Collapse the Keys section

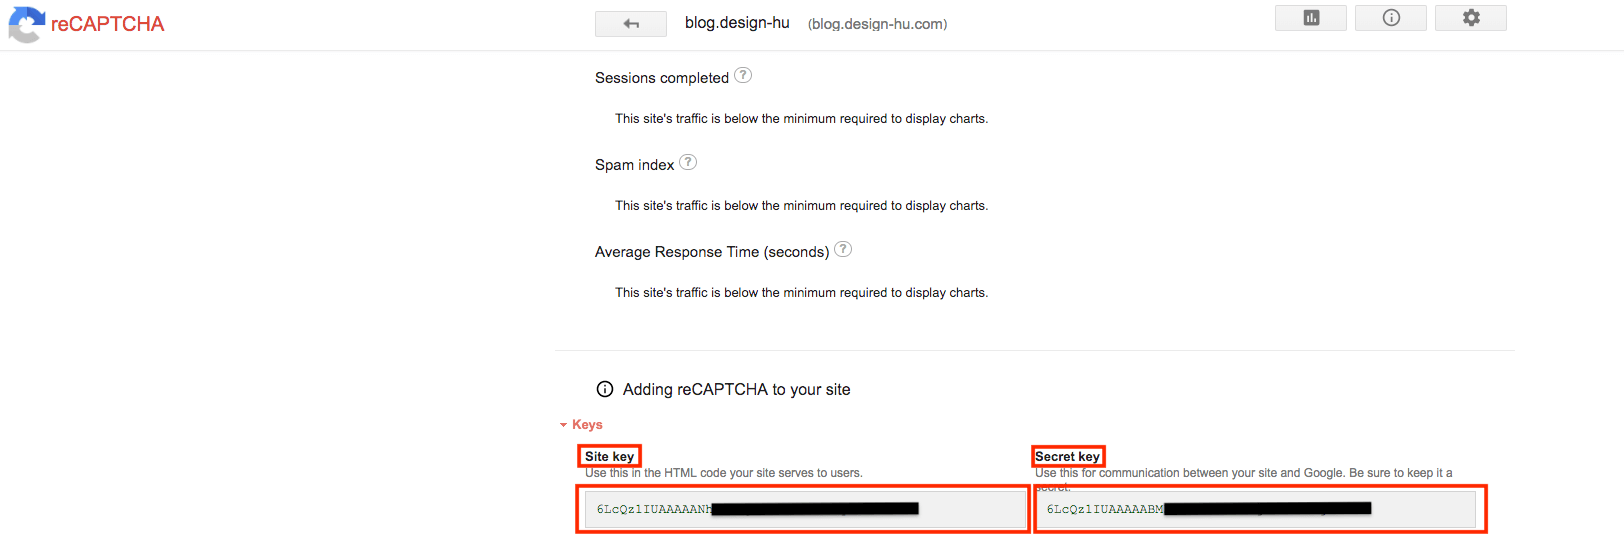tap(581, 425)
